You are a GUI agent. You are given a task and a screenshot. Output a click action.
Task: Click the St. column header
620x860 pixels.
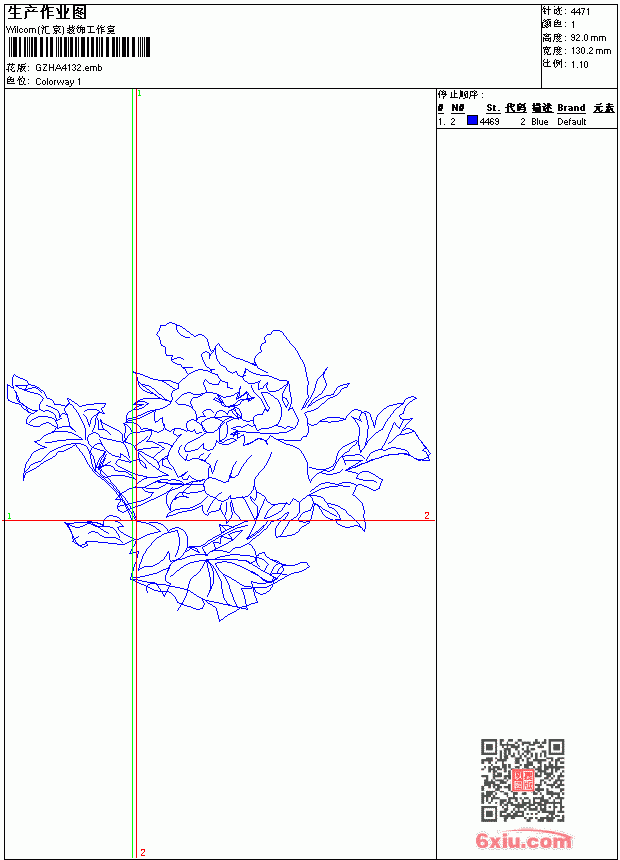click(x=493, y=108)
